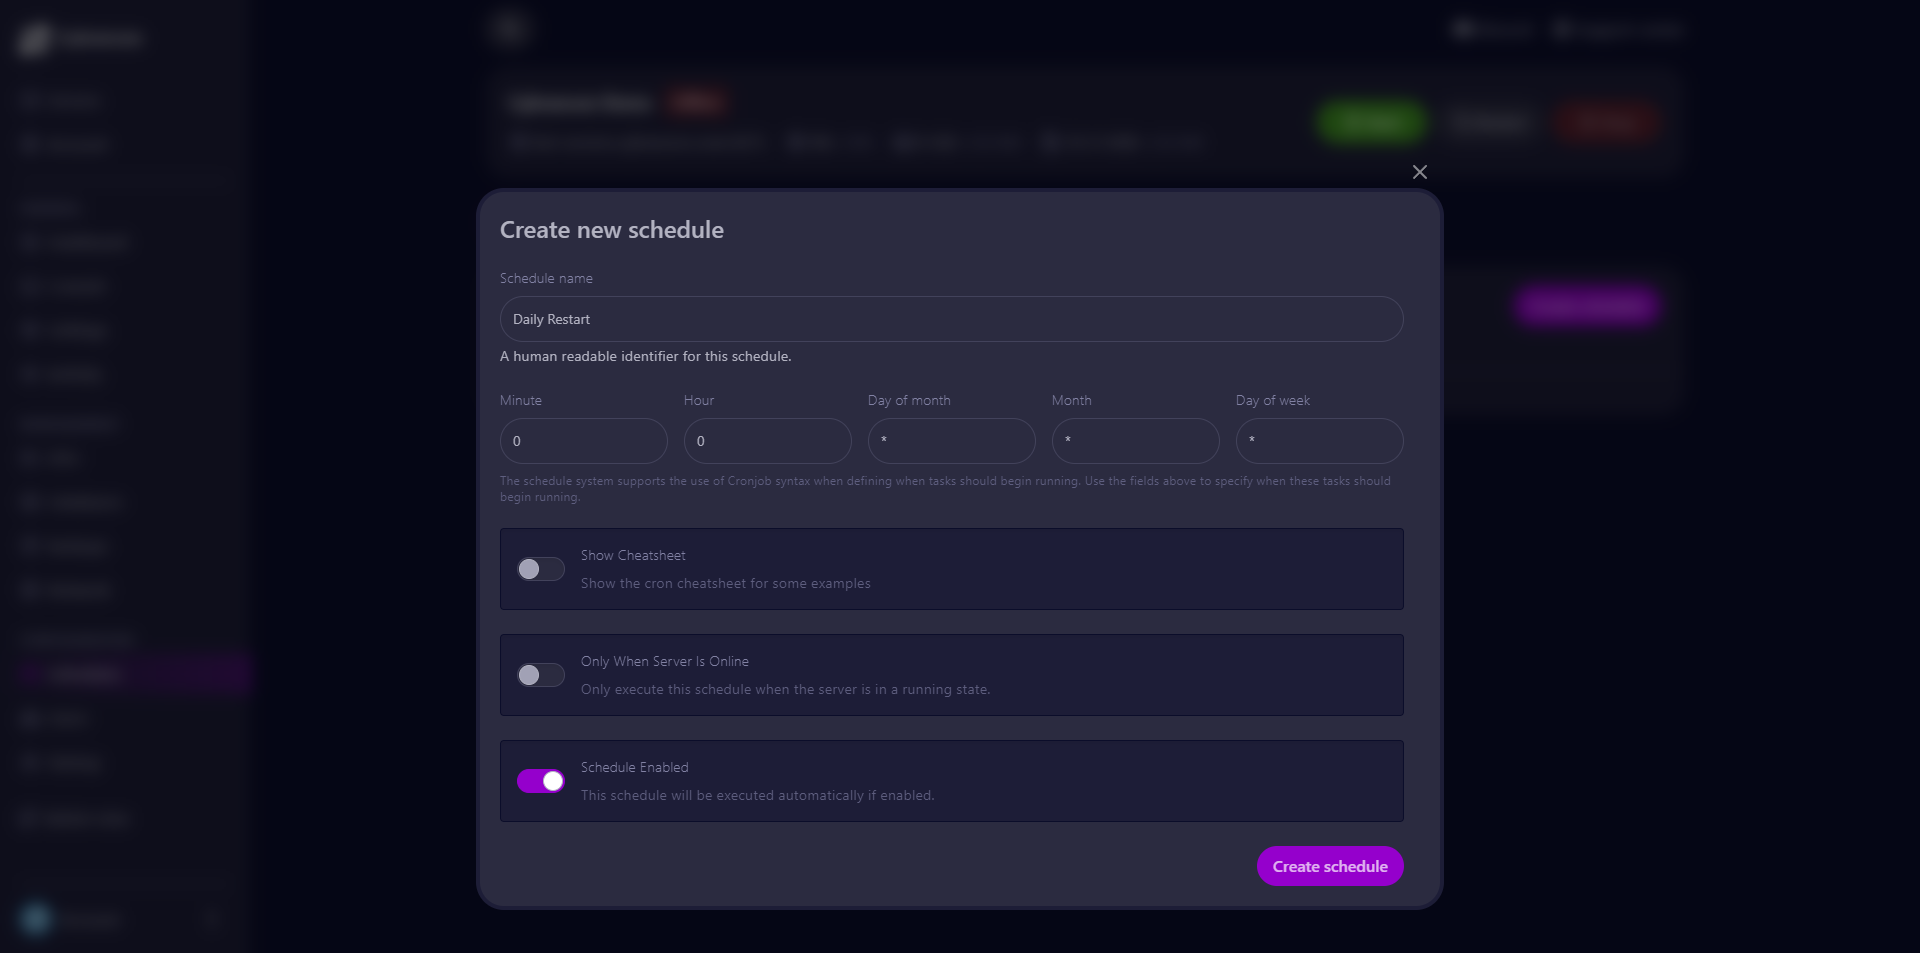Focus the Schedule name input field
This screenshot has height=953, width=1920.
tap(951, 319)
